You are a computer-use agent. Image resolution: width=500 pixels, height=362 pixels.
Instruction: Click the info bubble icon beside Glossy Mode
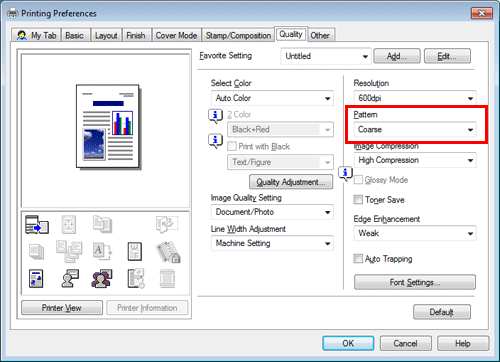(345, 173)
